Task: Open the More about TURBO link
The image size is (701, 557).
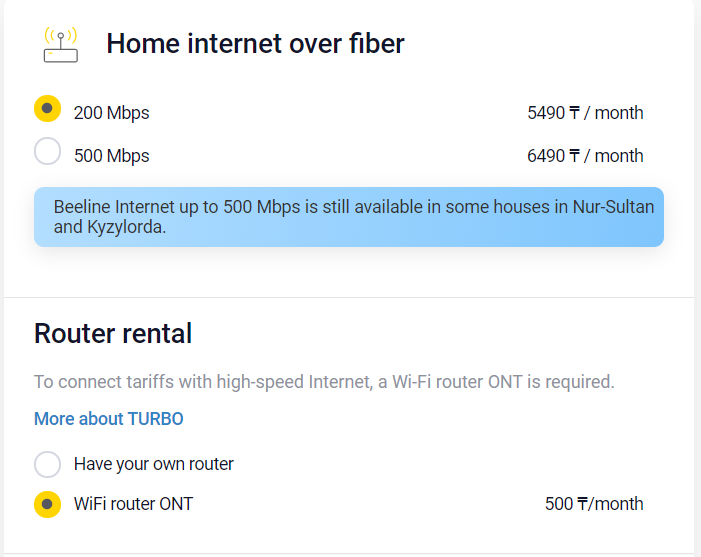Action: point(109,419)
